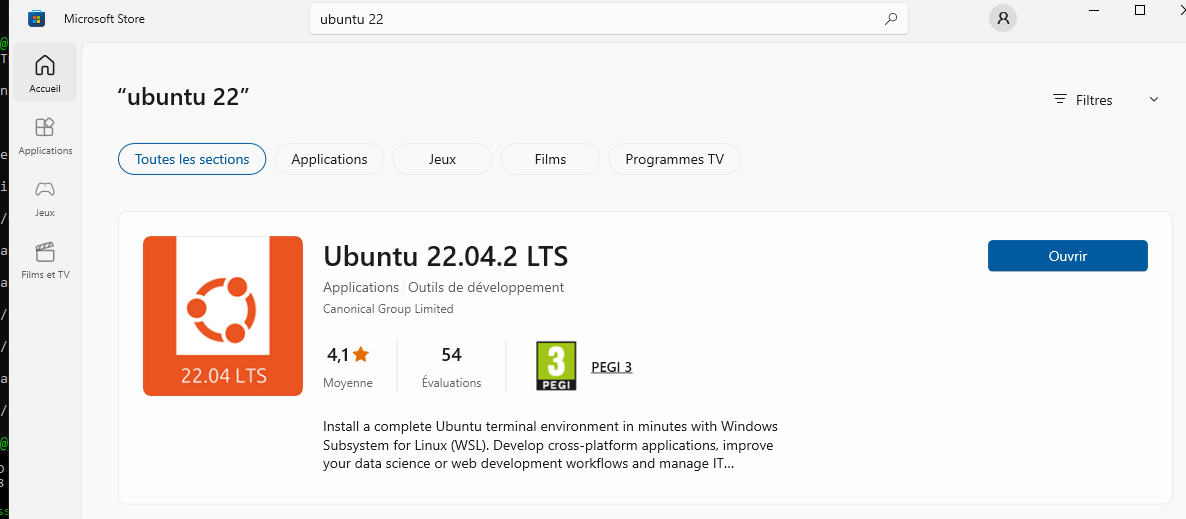Select the Toutes les sections filter
The width and height of the screenshot is (1186, 519).
point(192,159)
